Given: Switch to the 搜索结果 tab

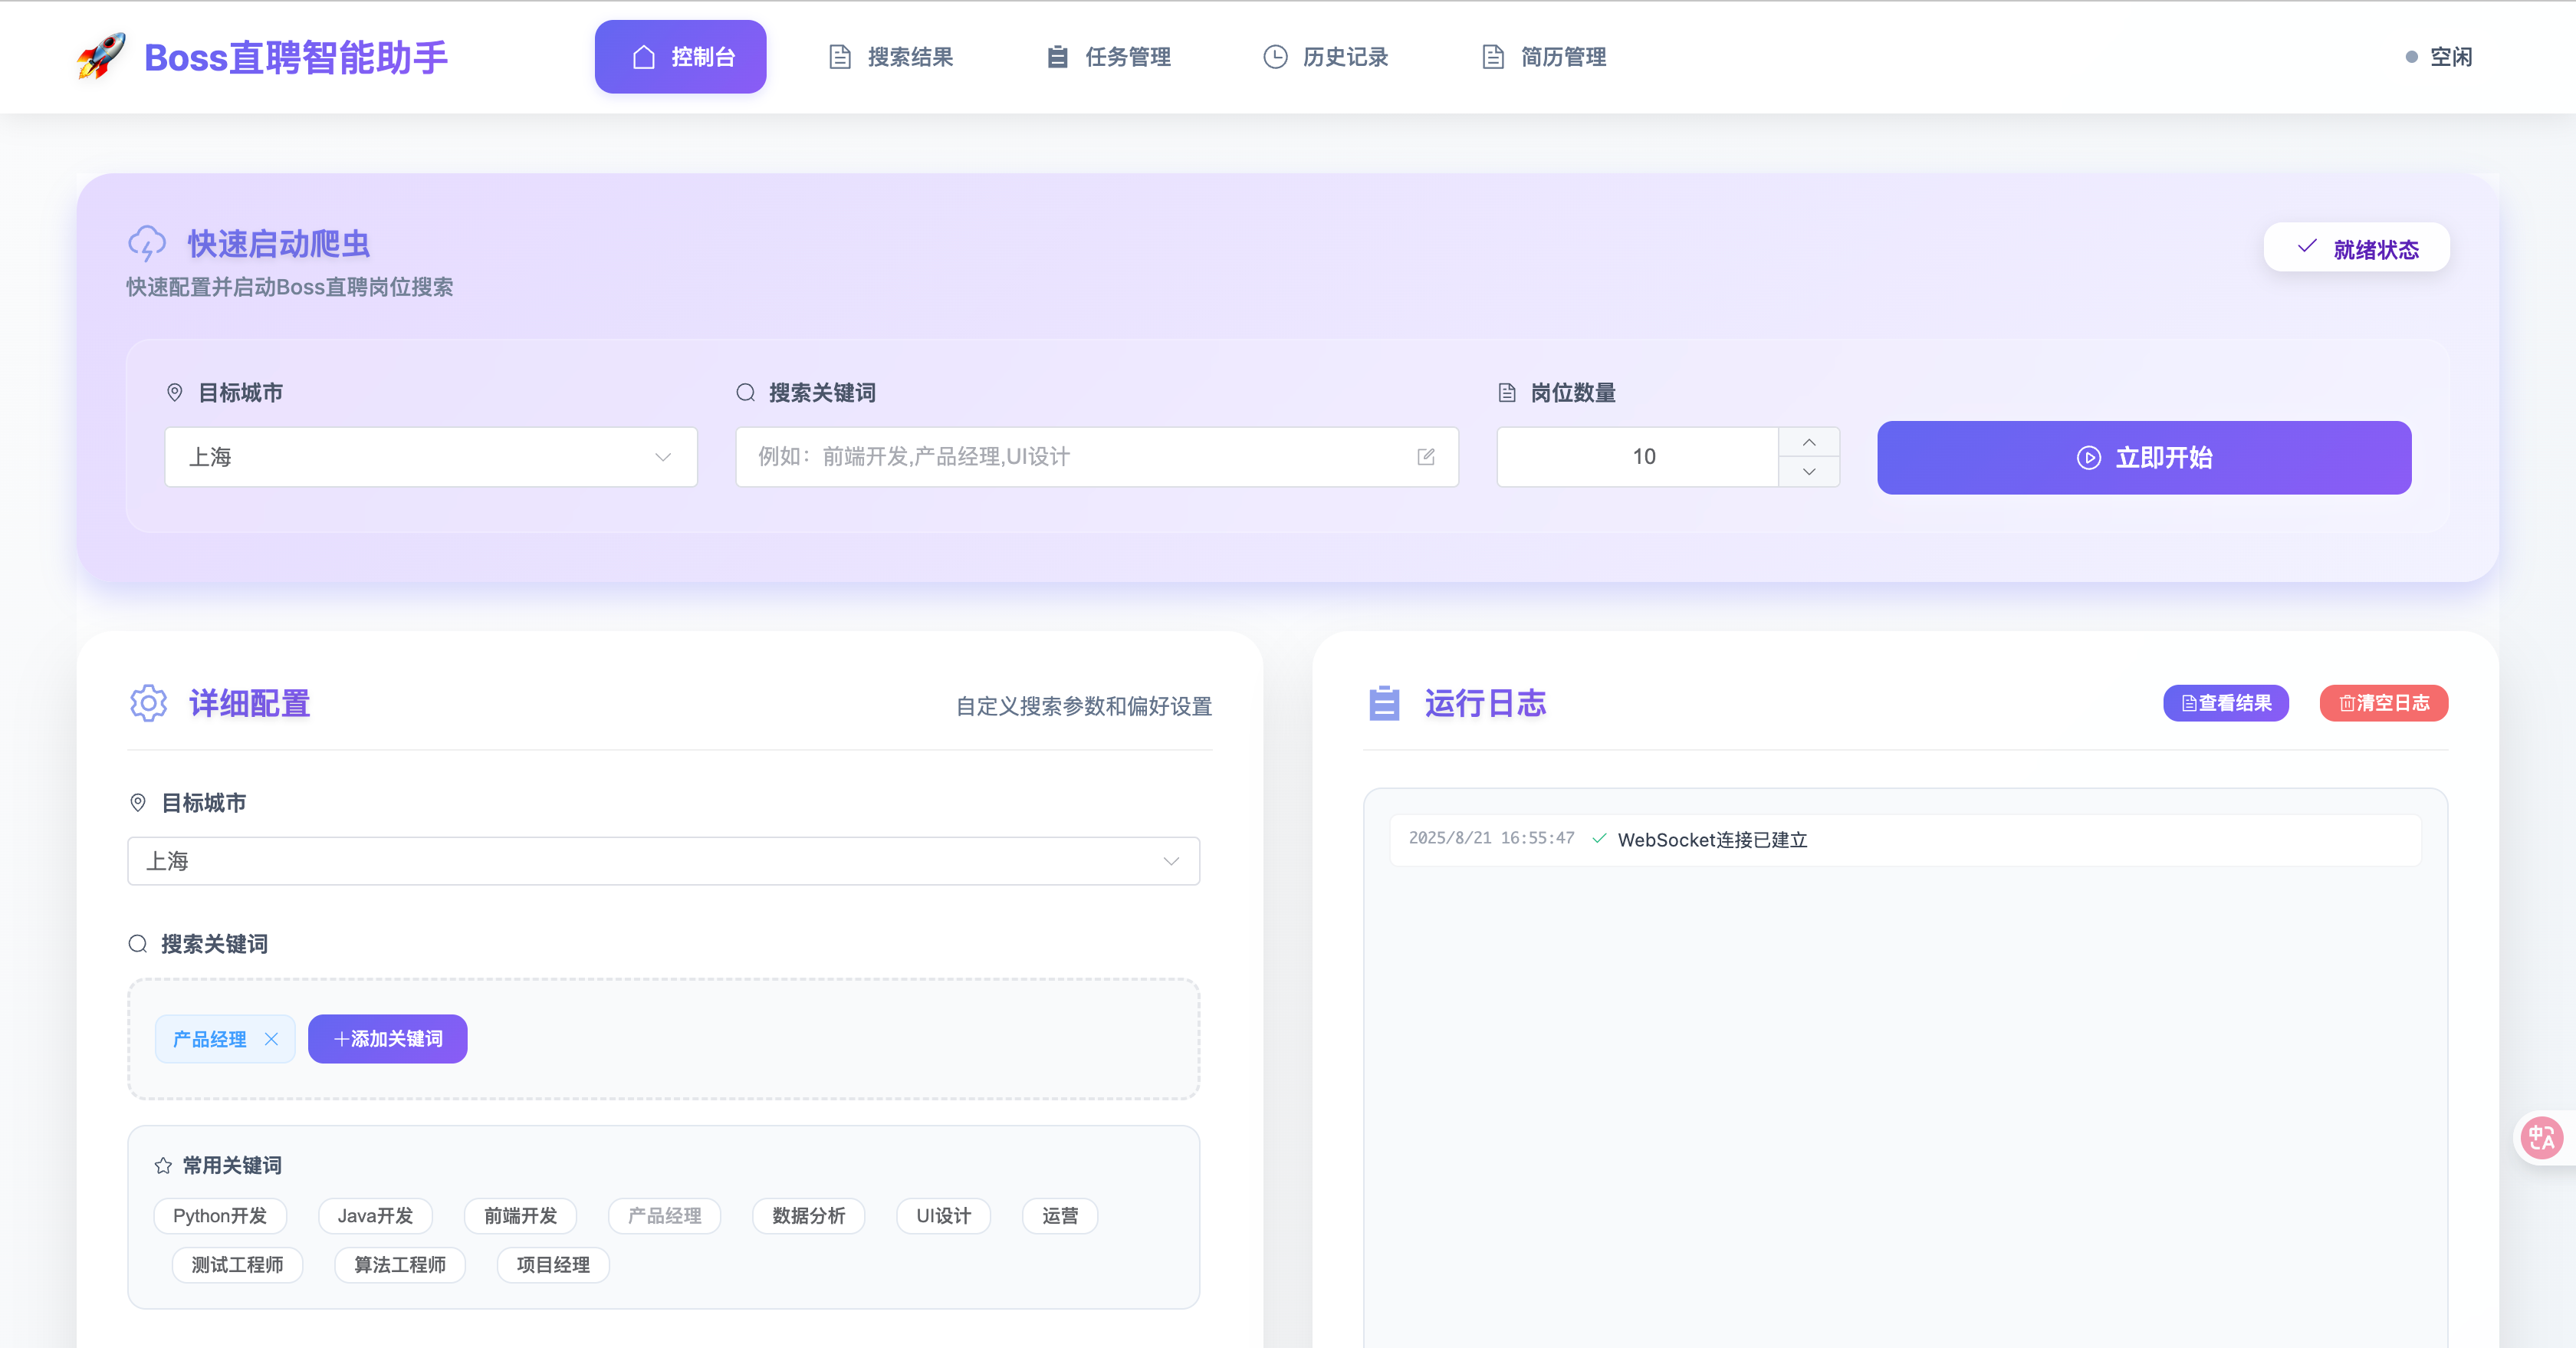Looking at the screenshot, I should [x=891, y=57].
